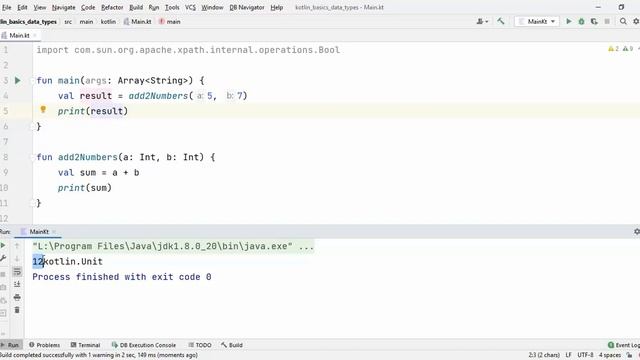The width and height of the screenshot is (640, 360).
Task: Open the Run tool window button
Action: pos(10,345)
